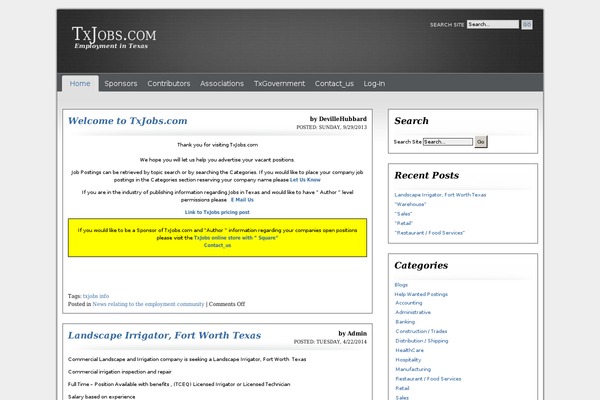Open "Restaurant / Food Services" recent post

(x=430, y=233)
